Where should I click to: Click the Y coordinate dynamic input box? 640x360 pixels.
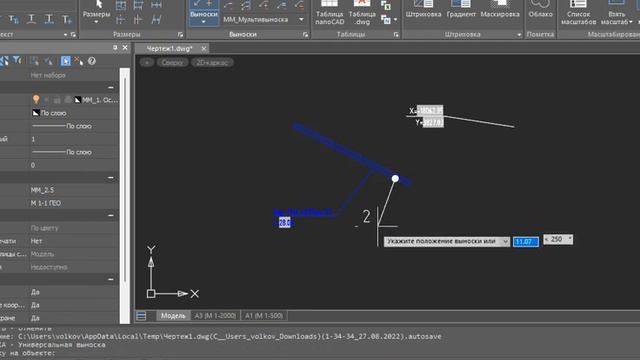(x=433, y=122)
